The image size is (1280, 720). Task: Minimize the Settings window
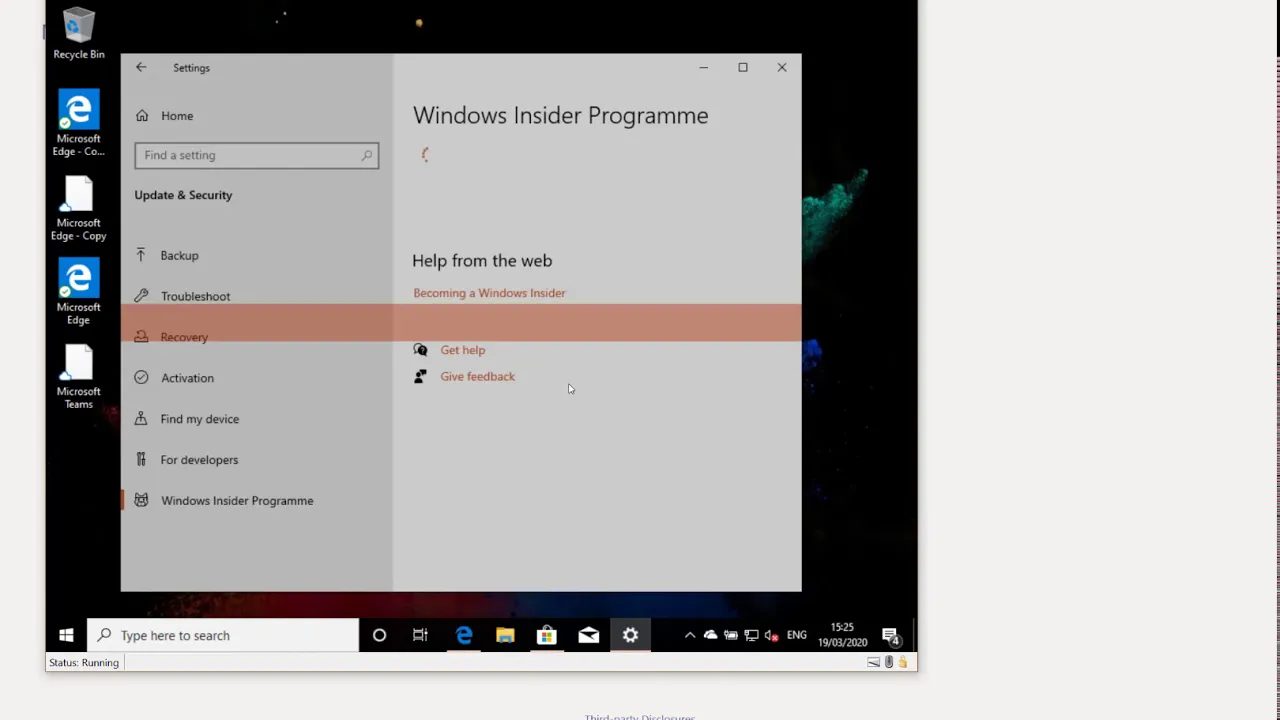pyautogui.click(x=703, y=67)
